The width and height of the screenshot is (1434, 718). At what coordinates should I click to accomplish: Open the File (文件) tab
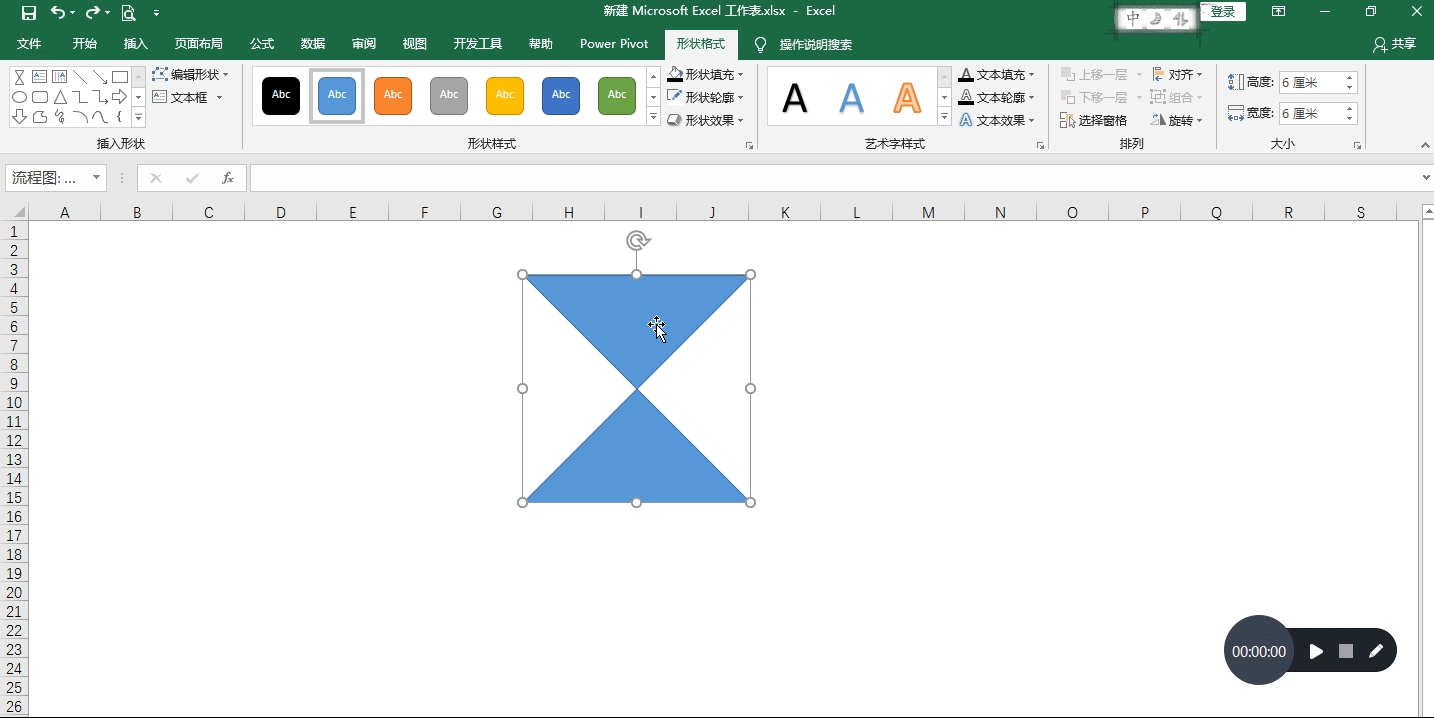(29, 44)
